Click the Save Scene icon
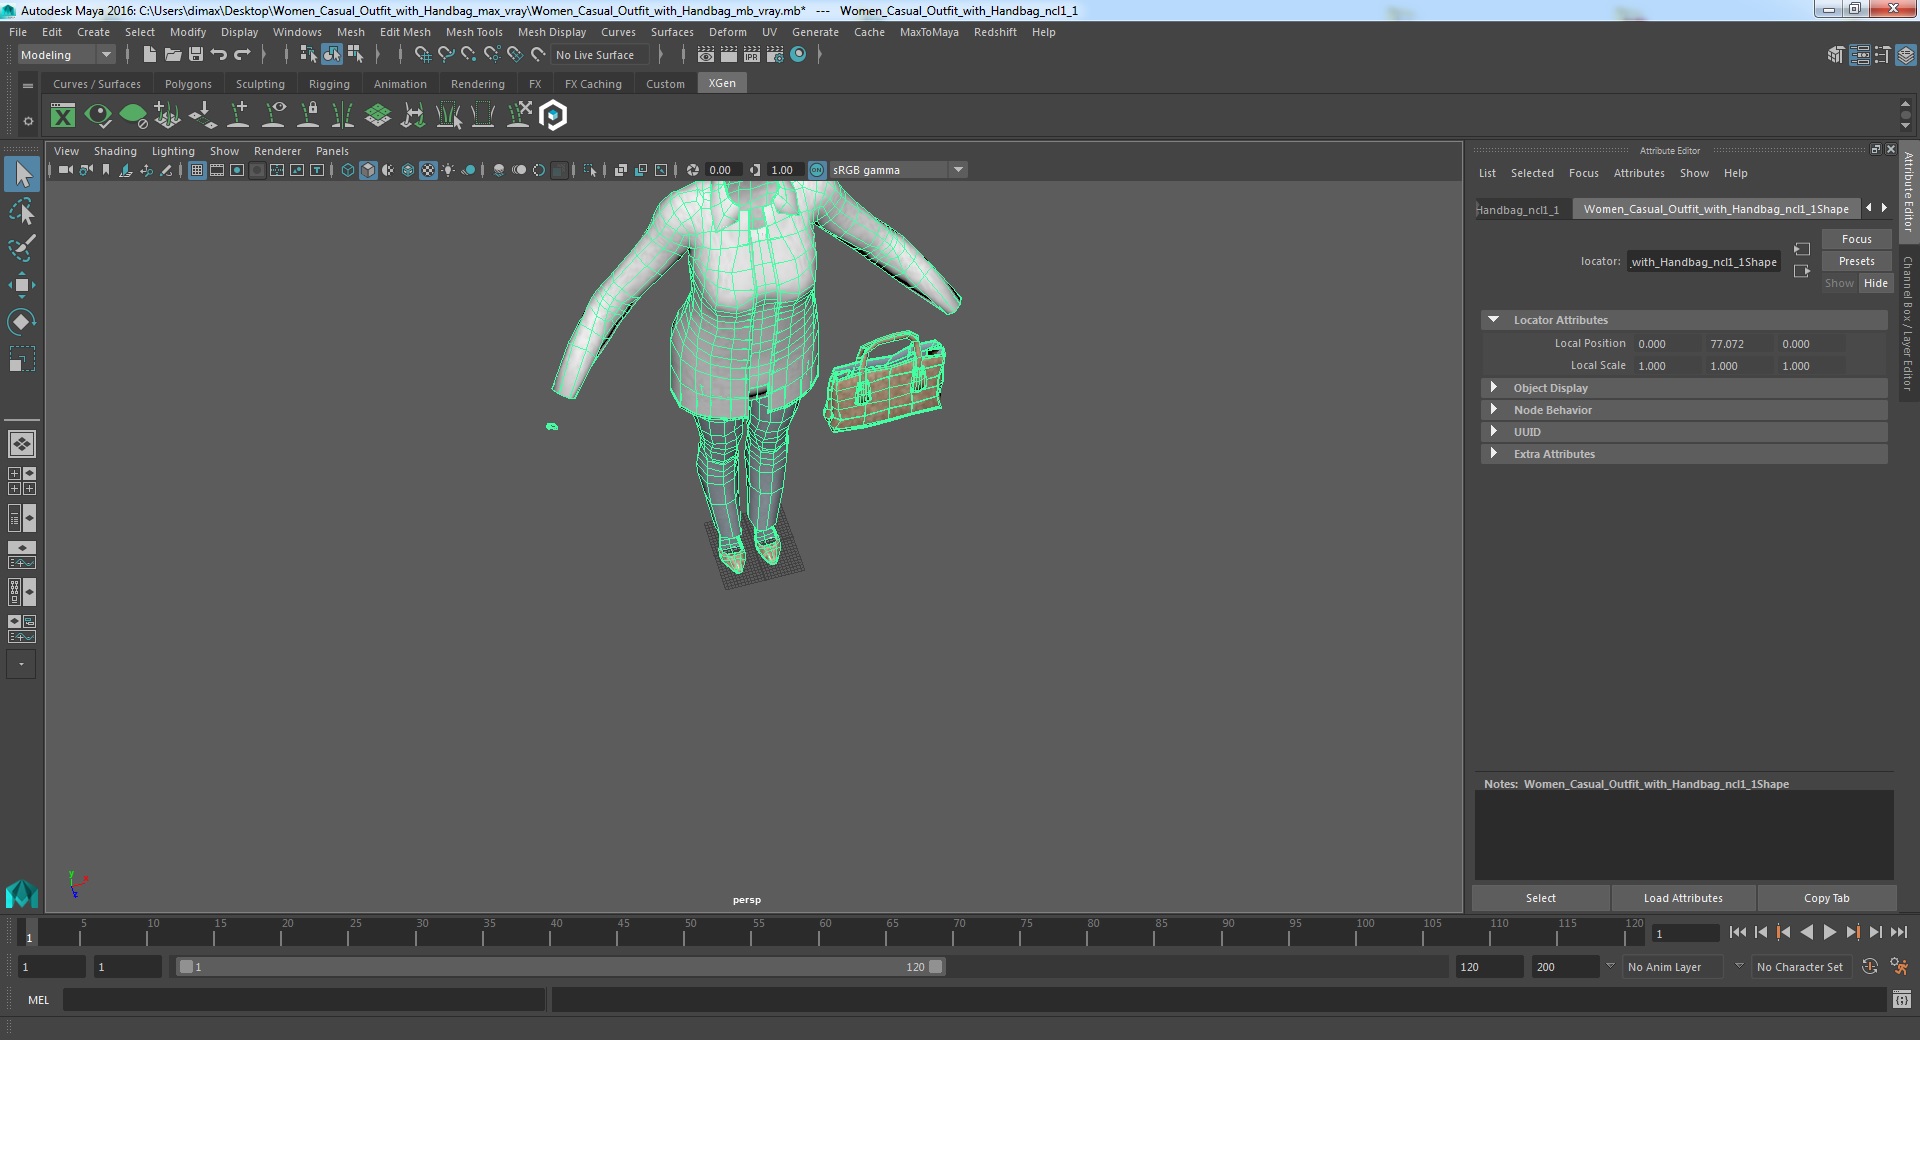Viewport: 1920px width, 1158px height. point(196,55)
